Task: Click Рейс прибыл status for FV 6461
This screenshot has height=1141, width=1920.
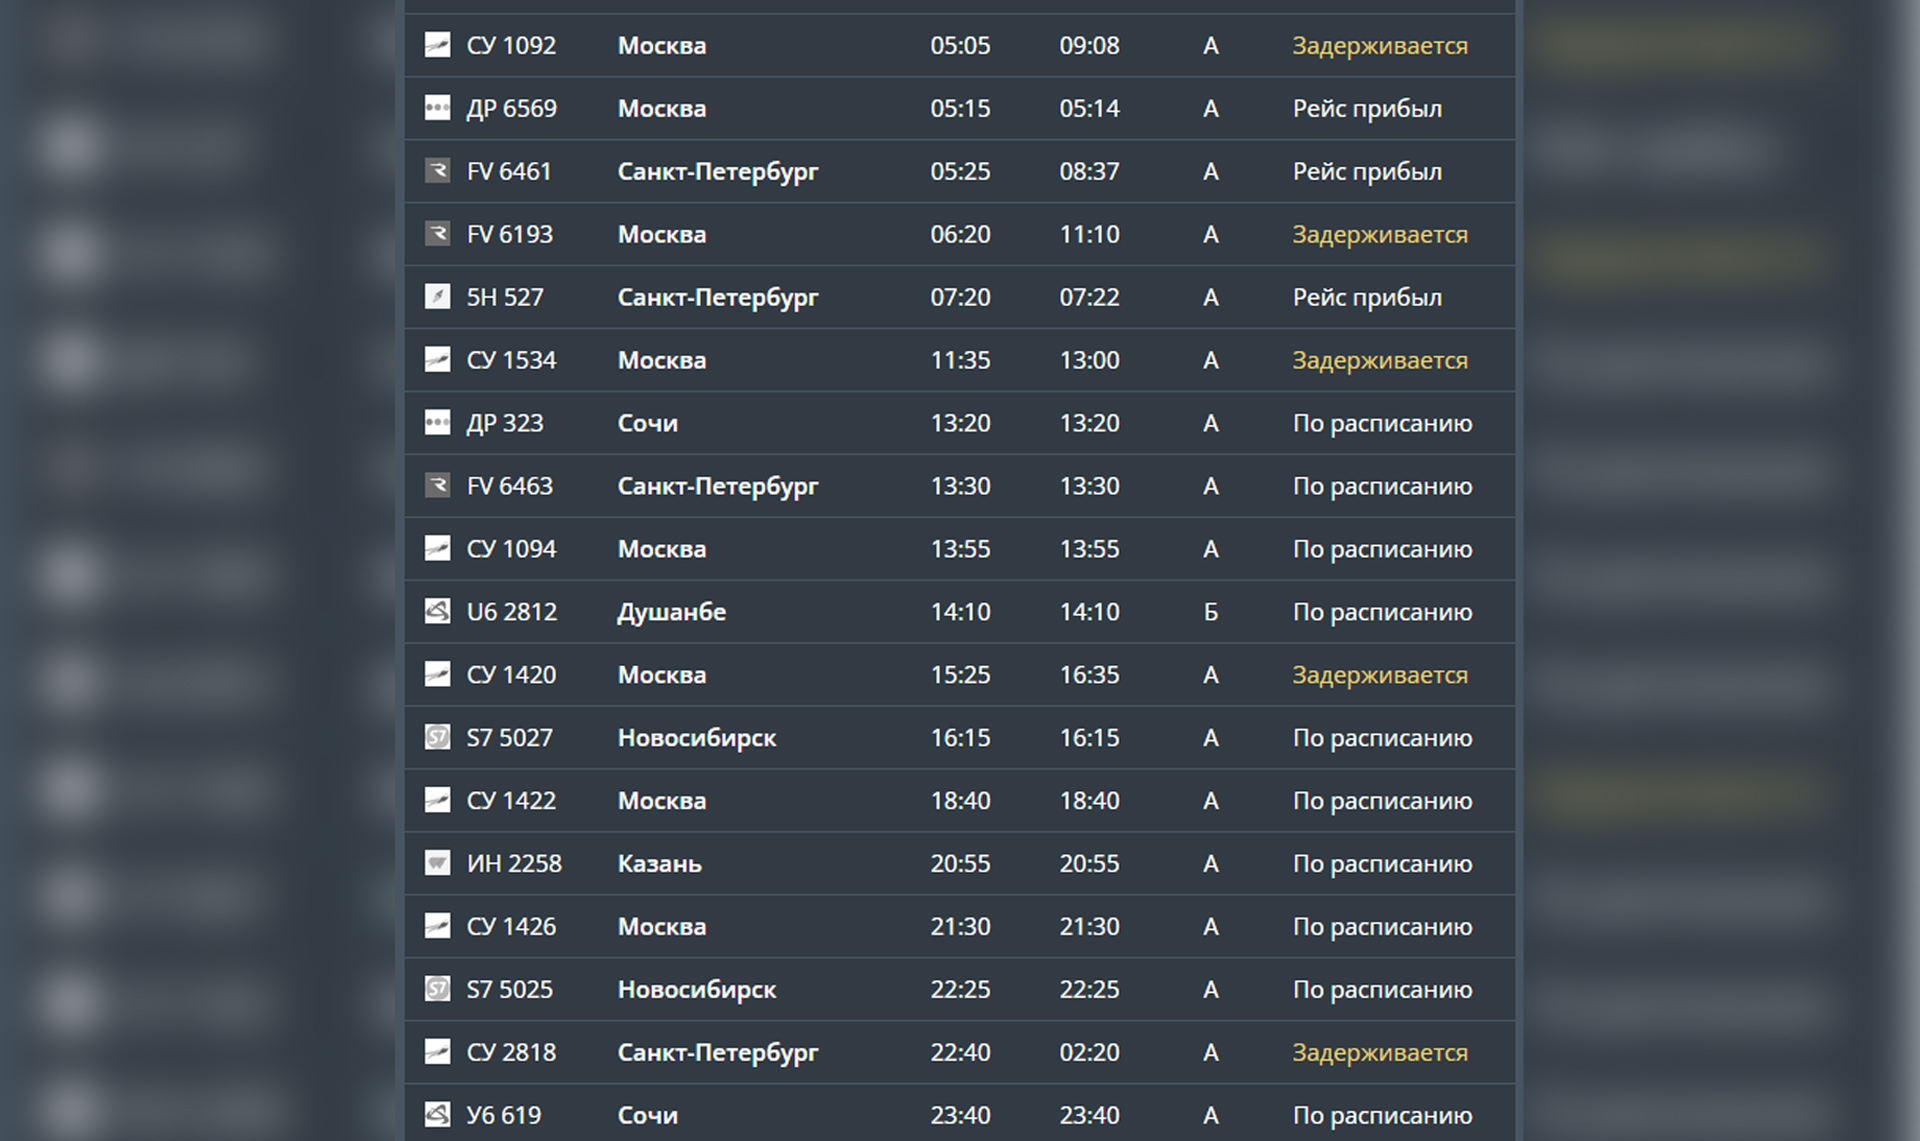Action: [1366, 171]
